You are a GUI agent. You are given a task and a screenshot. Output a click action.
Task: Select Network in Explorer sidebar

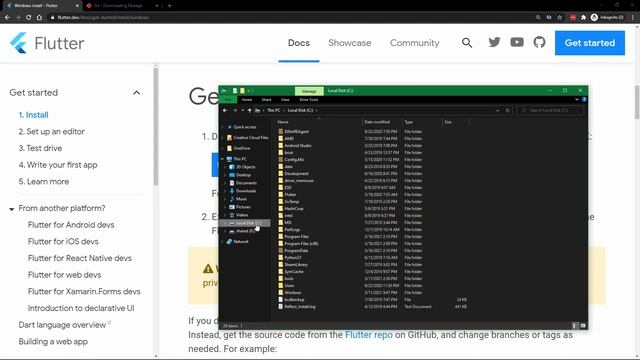[x=241, y=242]
